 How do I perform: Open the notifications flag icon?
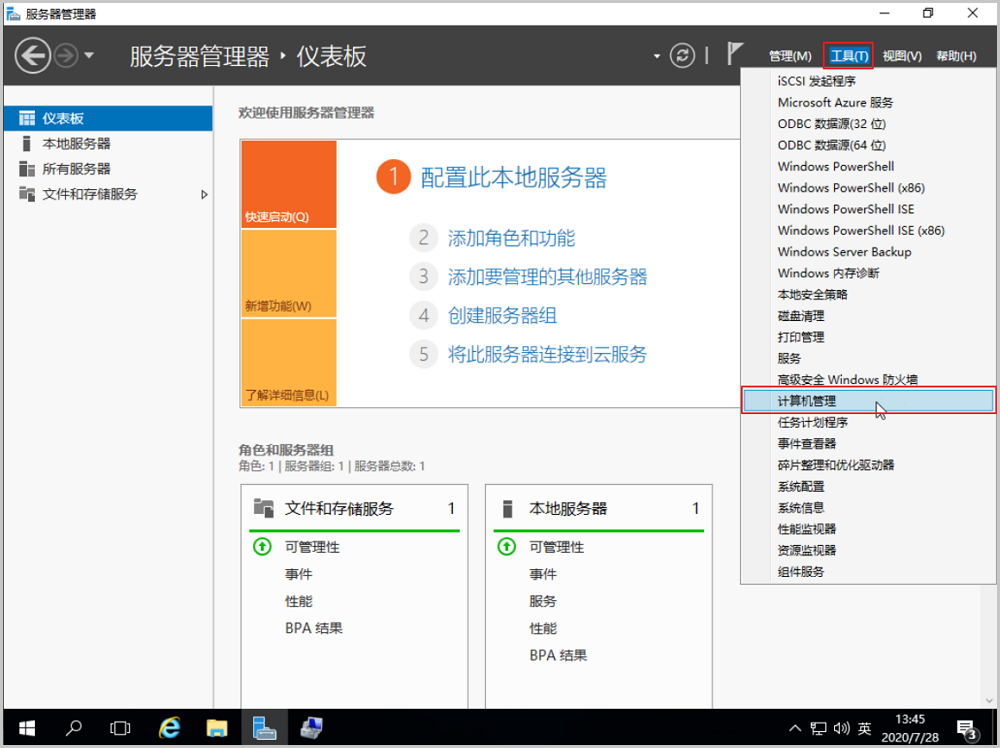click(735, 55)
